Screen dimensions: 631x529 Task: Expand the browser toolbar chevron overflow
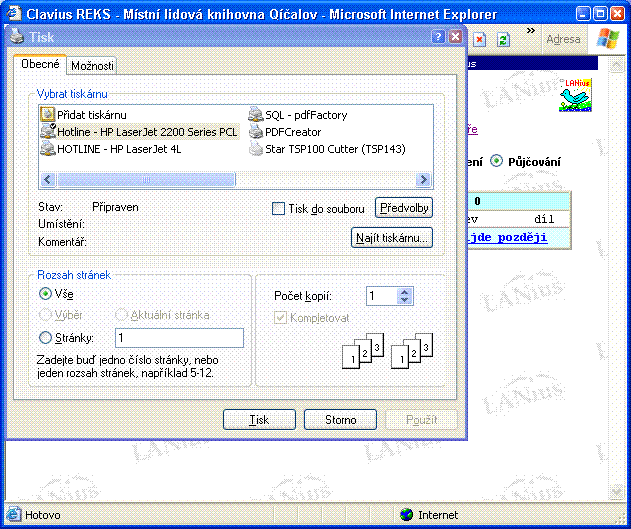(531, 31)
